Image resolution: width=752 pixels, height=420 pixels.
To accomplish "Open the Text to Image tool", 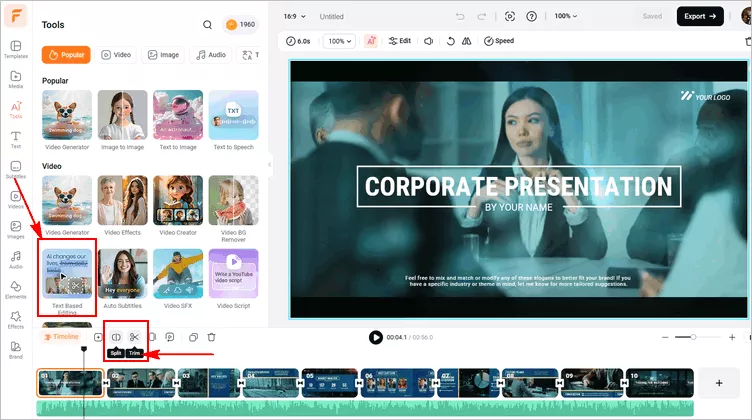I will point(178,120).
